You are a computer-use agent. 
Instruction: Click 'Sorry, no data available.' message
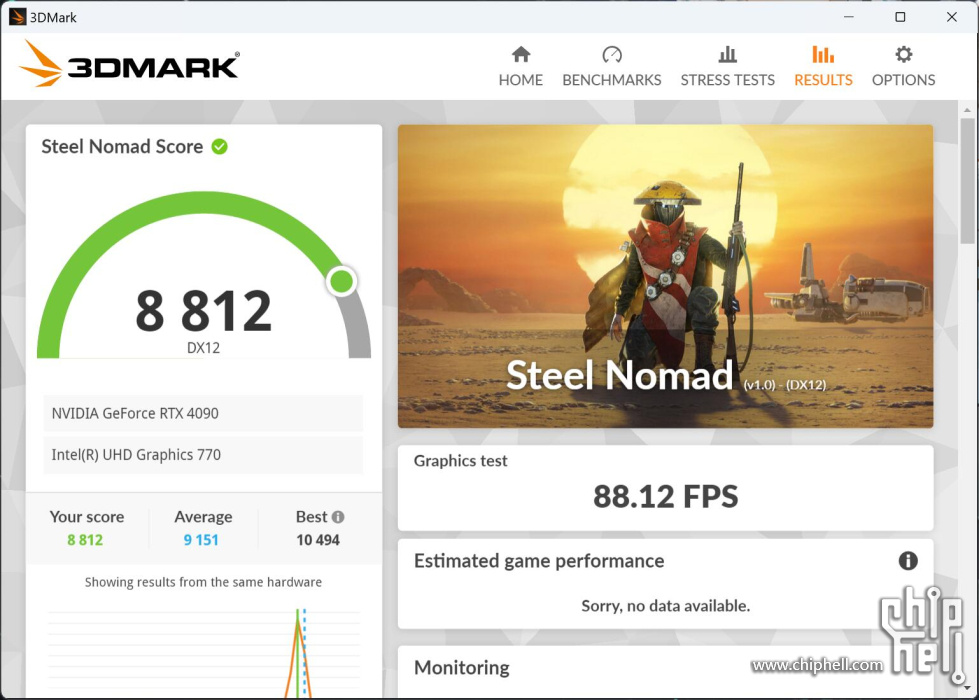coord(666,606)
